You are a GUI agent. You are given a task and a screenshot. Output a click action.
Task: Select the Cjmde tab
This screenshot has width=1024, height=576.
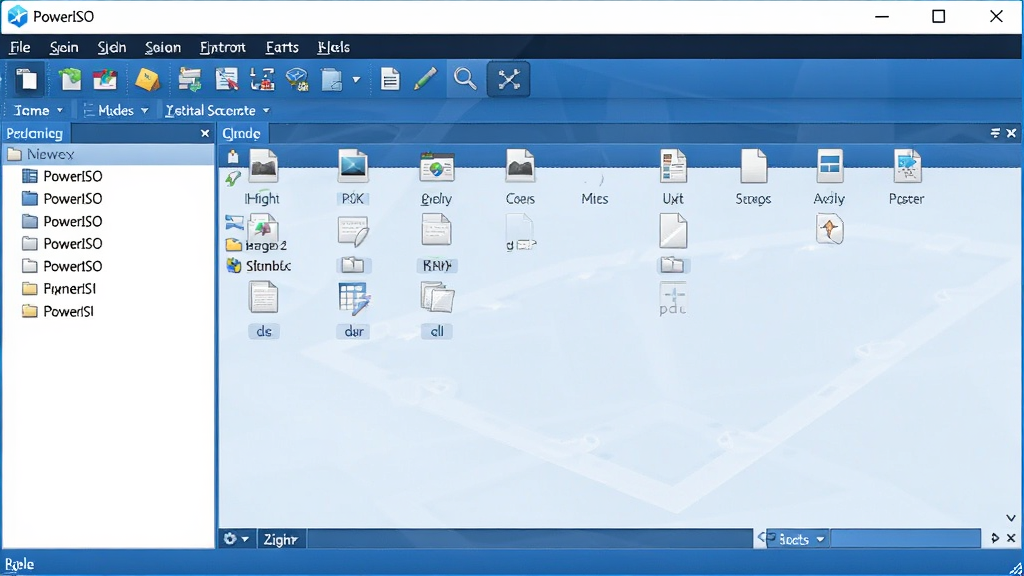(242, 133)
